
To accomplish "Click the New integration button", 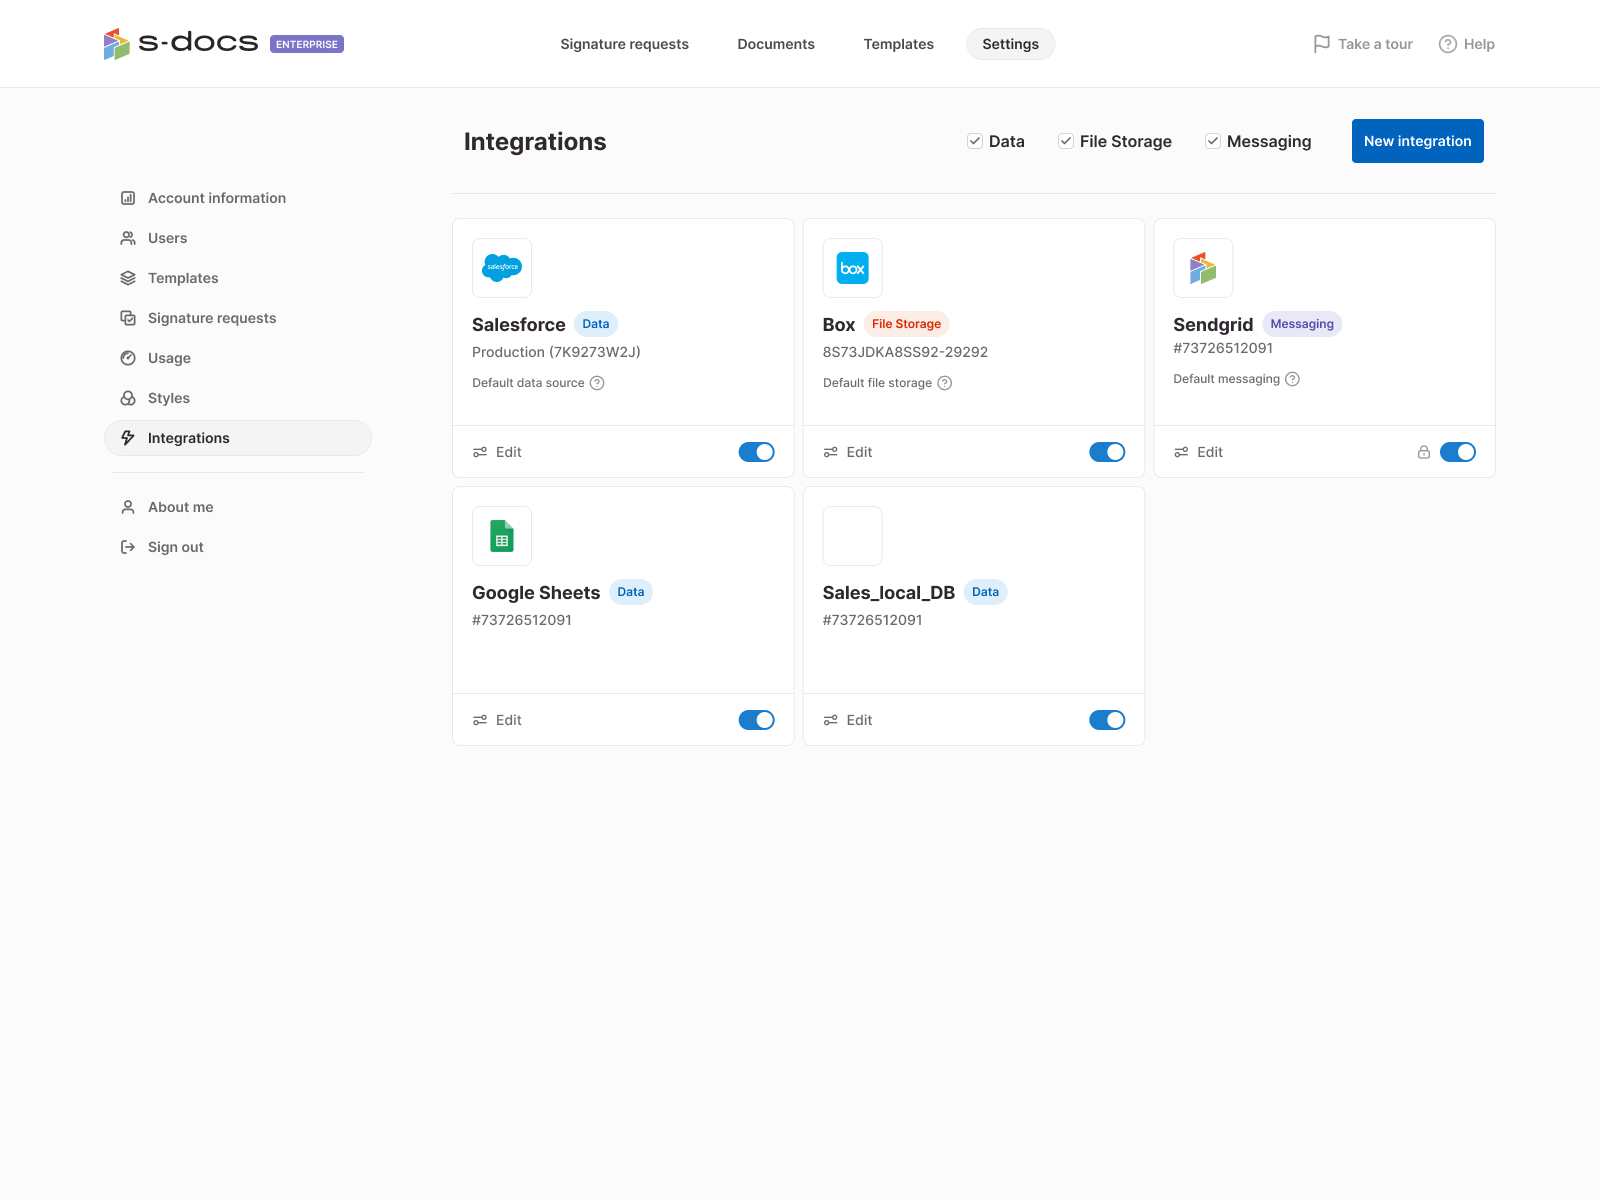I will tap(1418, 141).
